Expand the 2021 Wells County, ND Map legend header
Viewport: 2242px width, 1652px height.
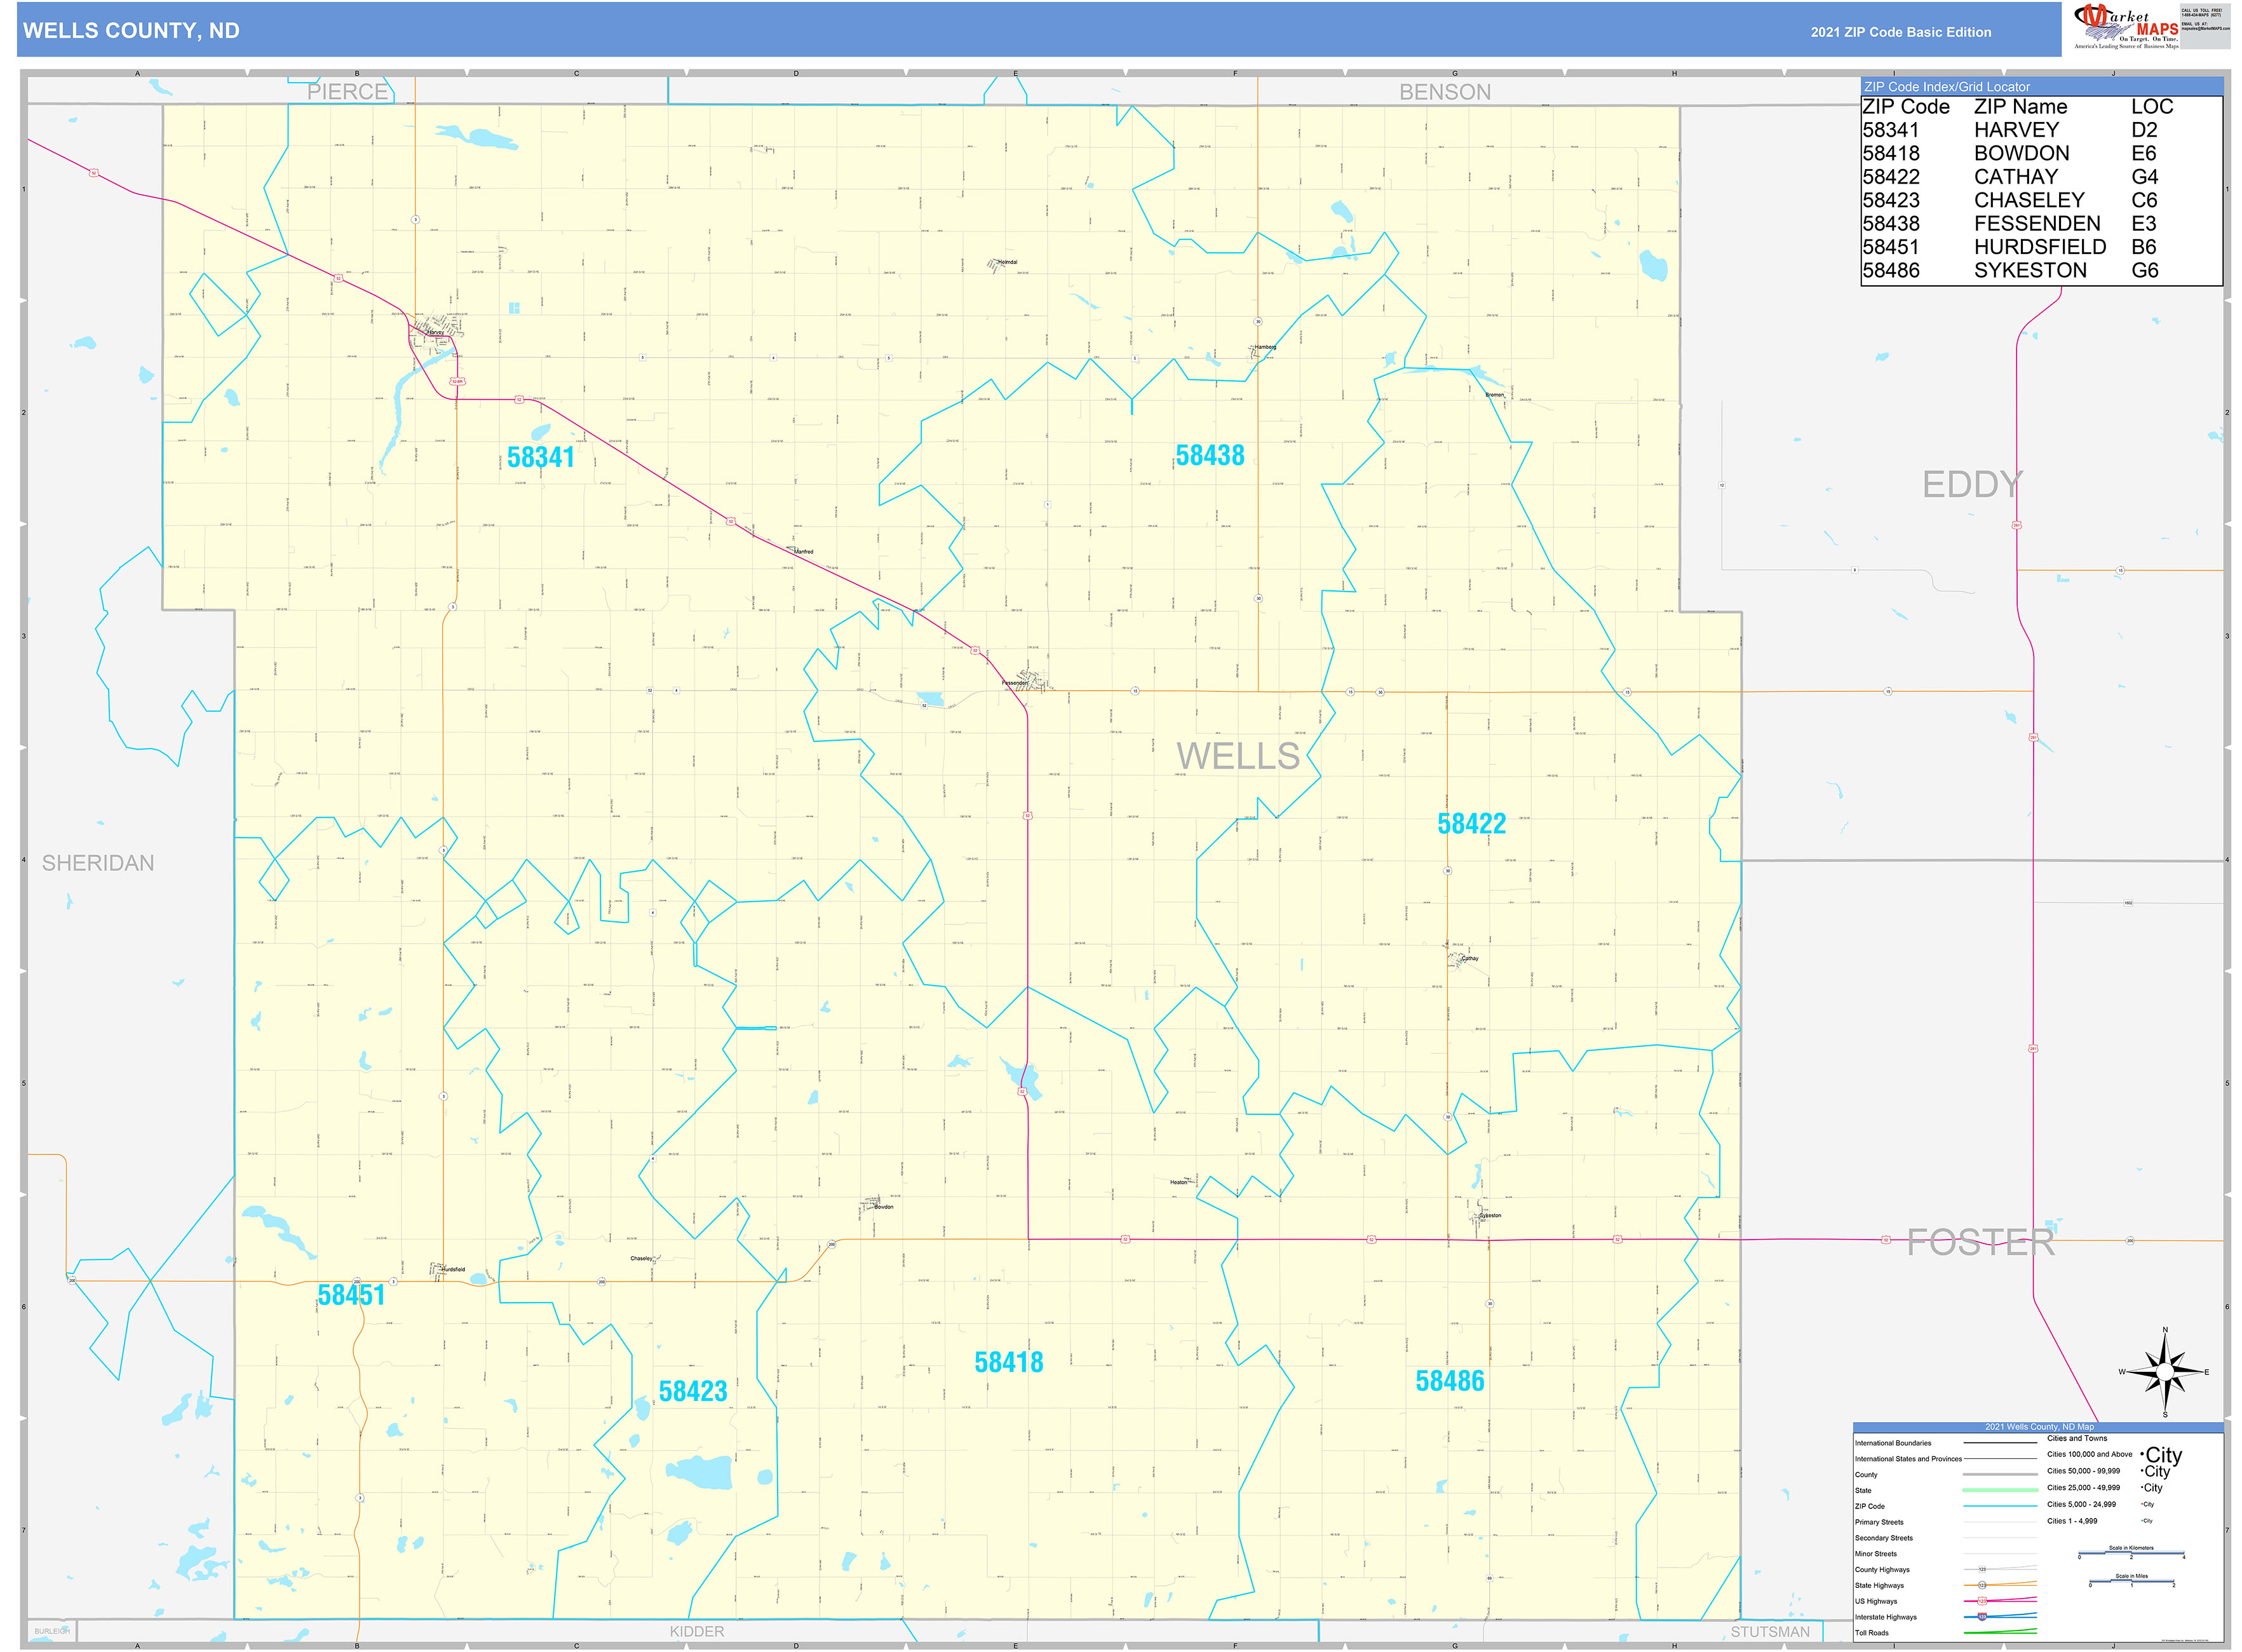point(2041,1427)
